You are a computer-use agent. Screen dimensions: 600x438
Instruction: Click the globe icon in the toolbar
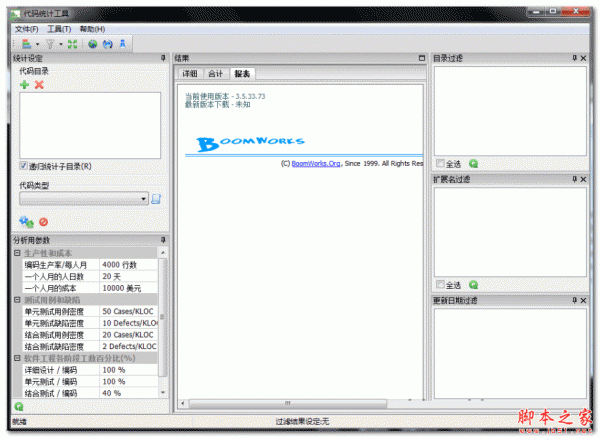93,44
